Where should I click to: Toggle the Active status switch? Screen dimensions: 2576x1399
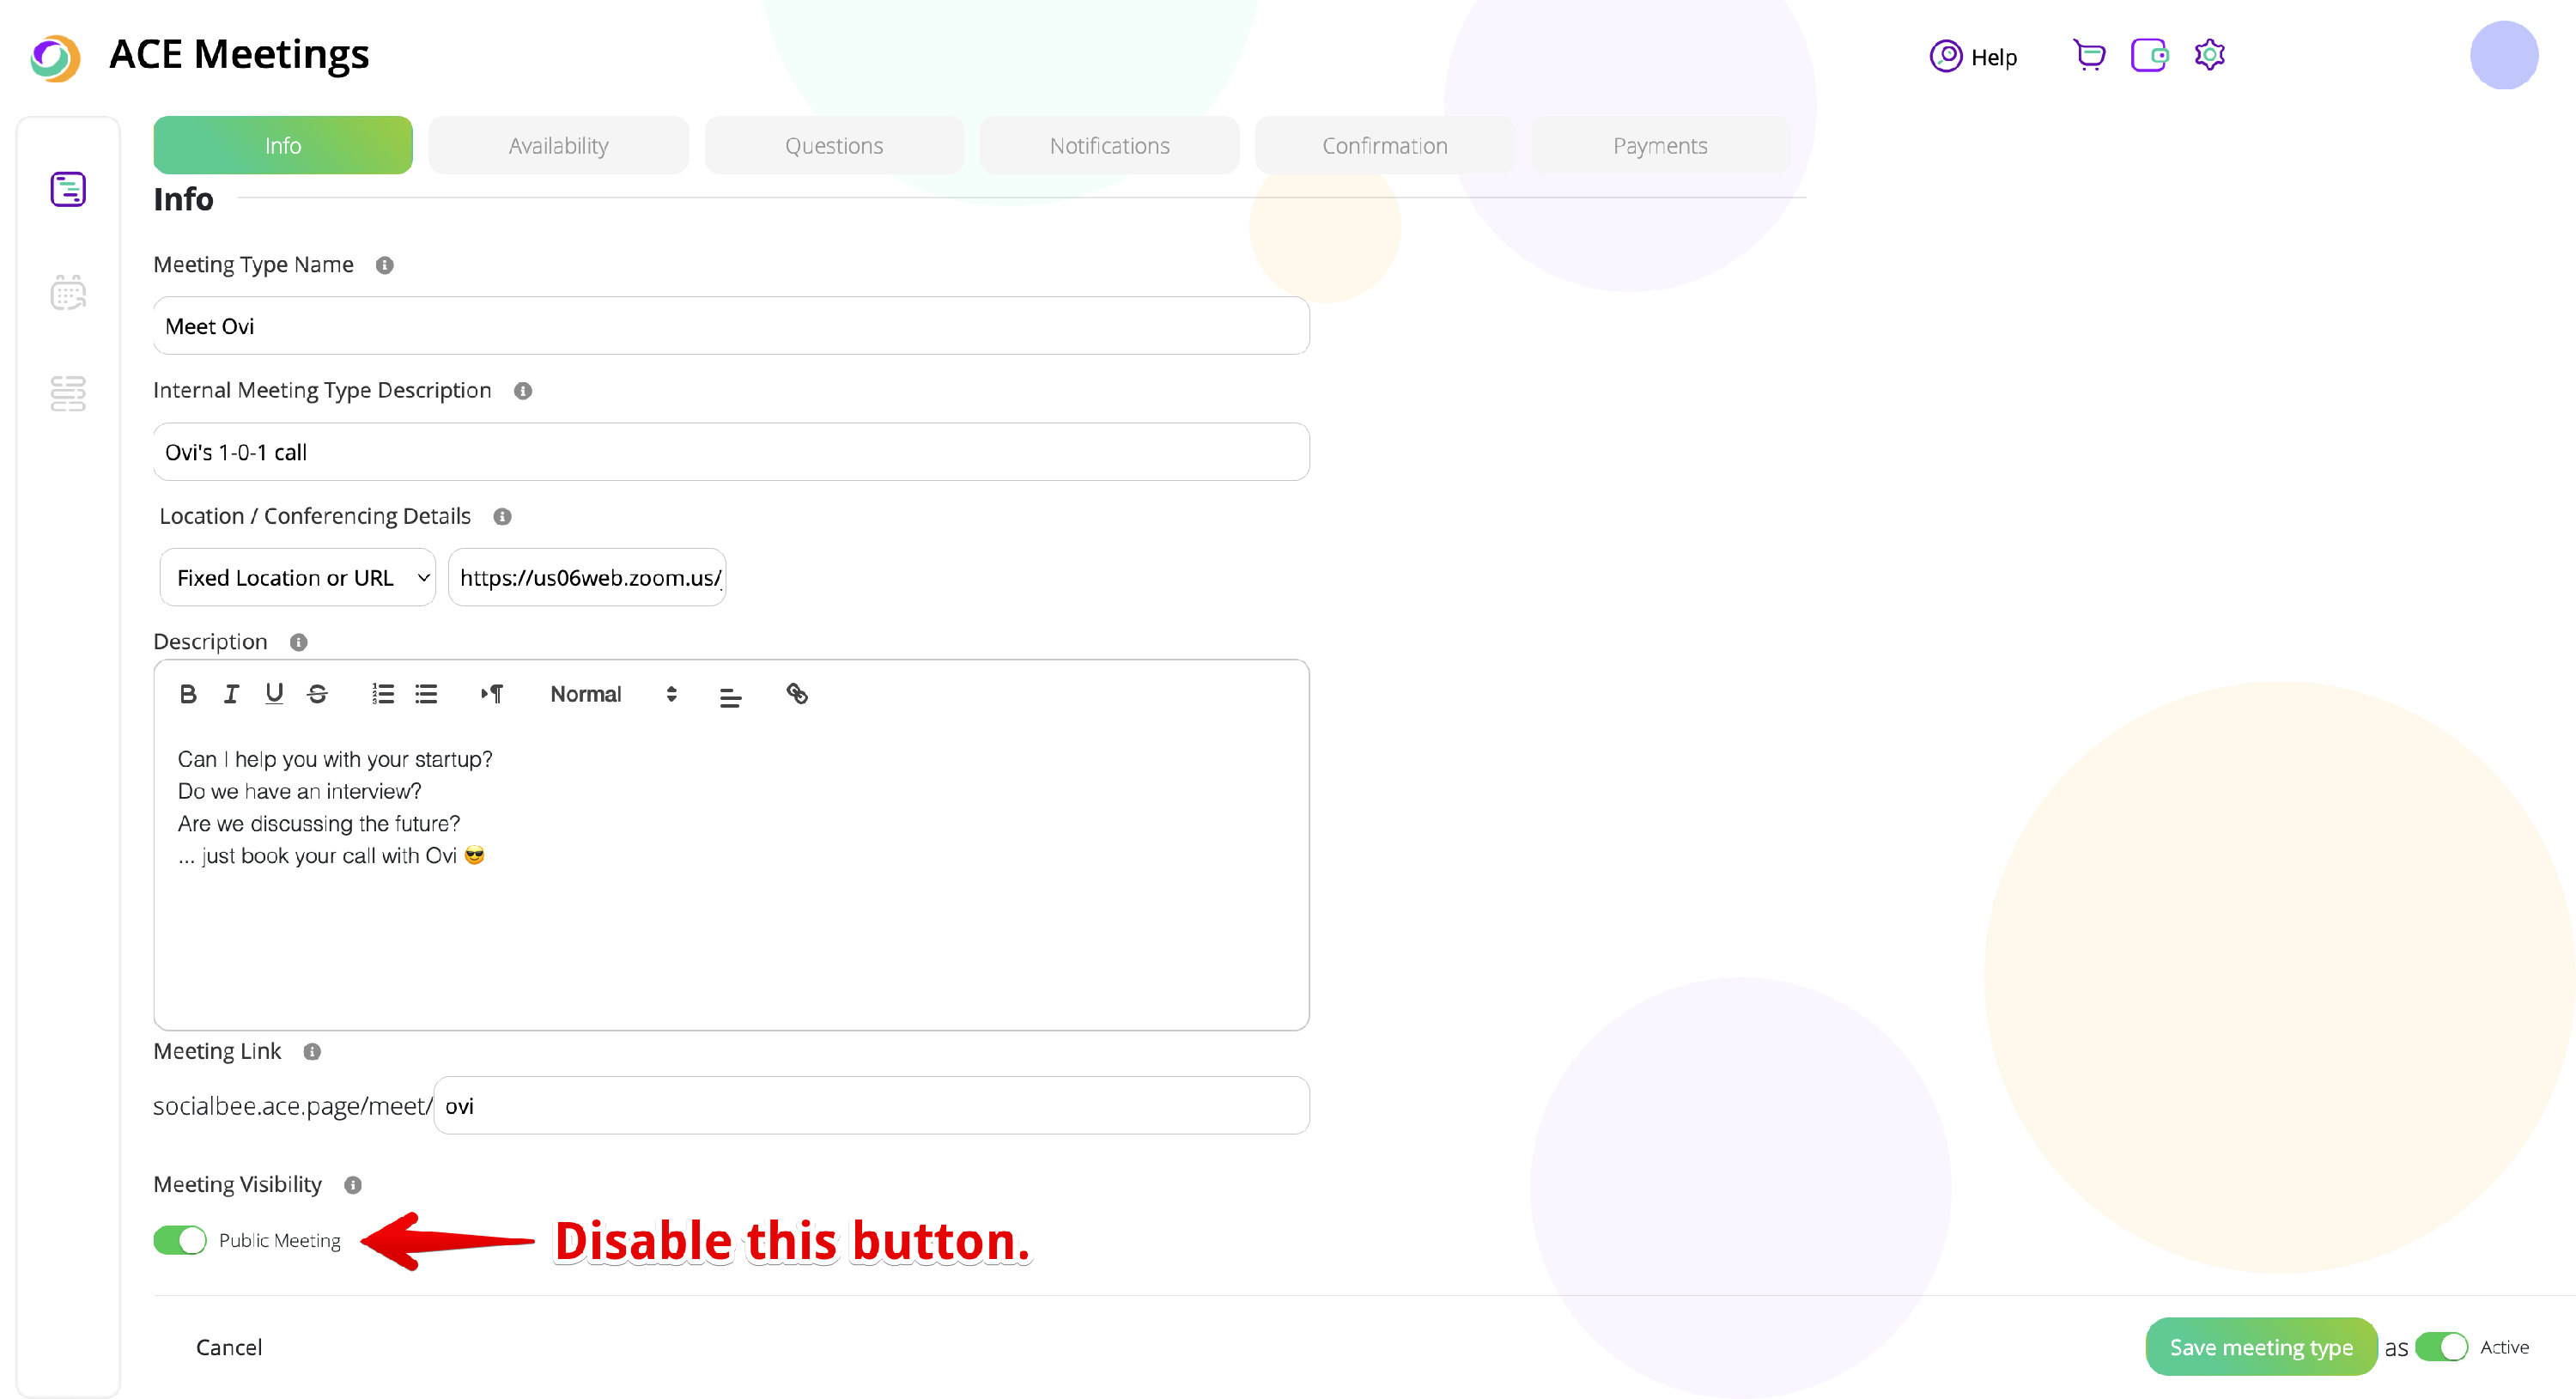pyautogui.click(x=2441, y=1347)
